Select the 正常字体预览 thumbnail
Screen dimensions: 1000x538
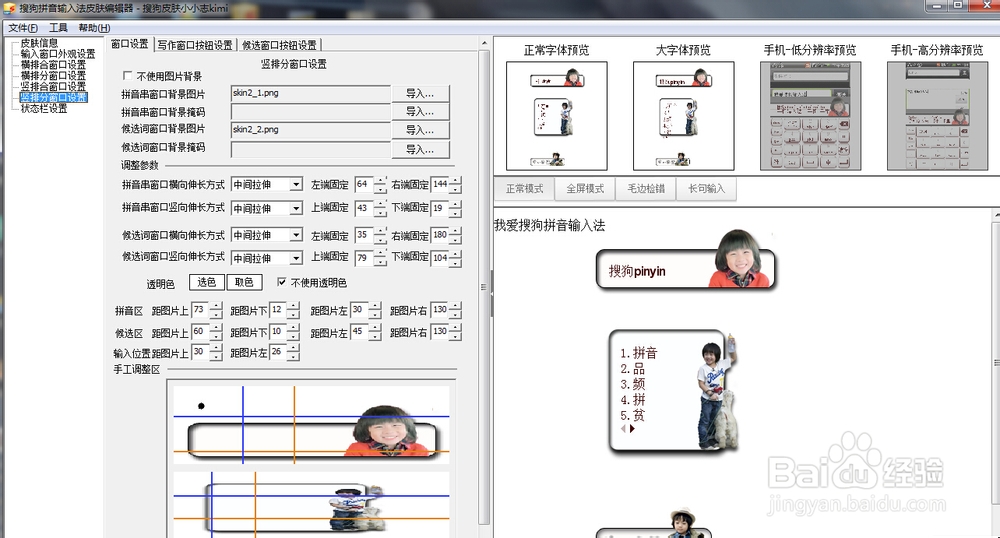[x=556, y=116]
